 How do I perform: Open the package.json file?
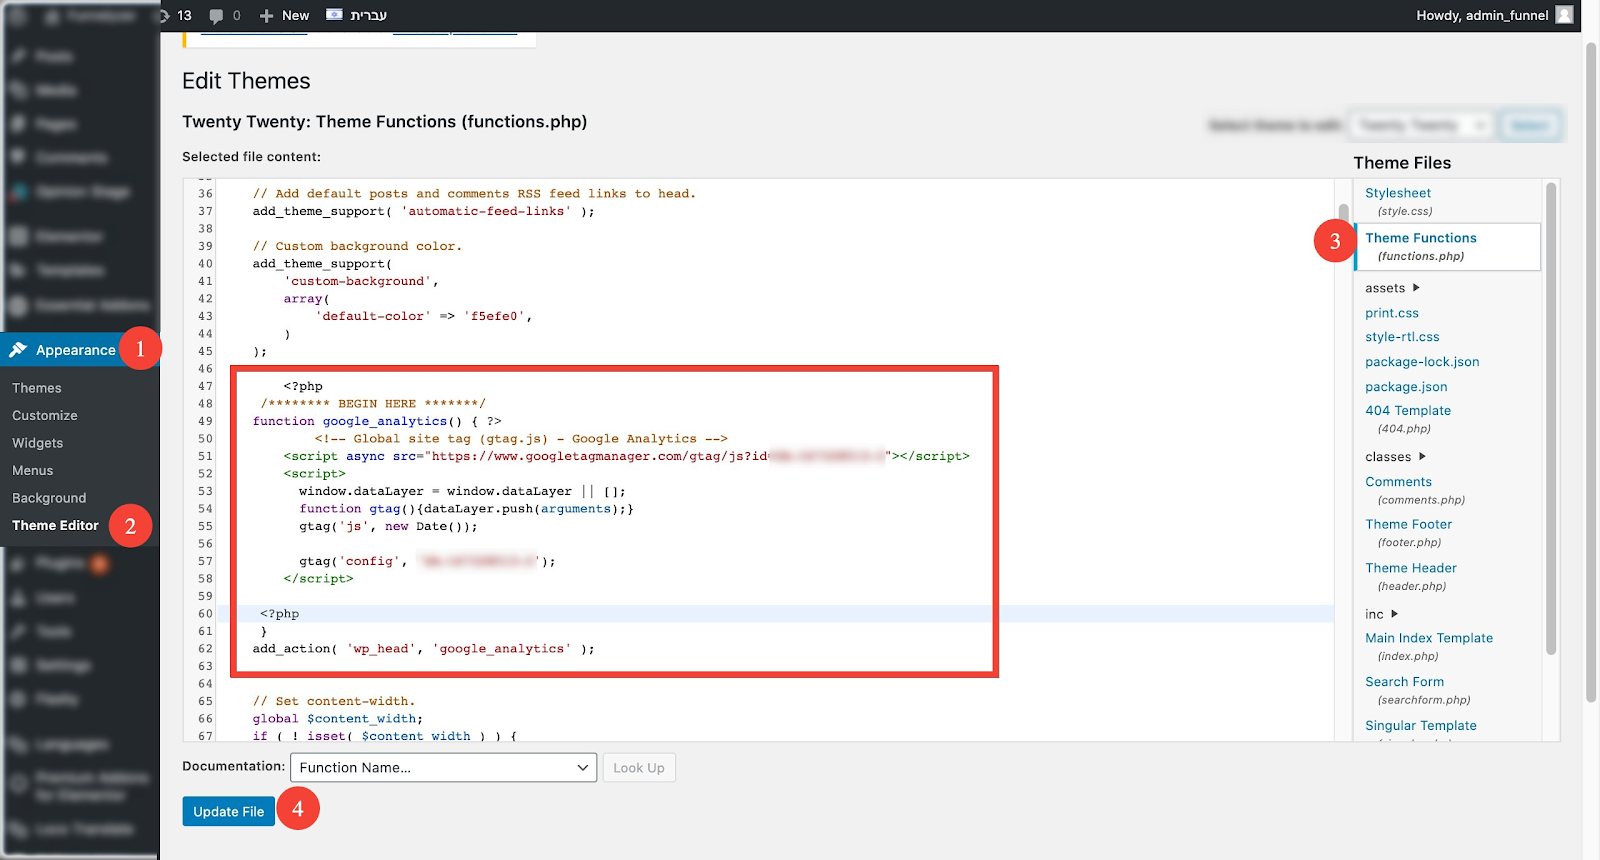tap(1406, 387)
